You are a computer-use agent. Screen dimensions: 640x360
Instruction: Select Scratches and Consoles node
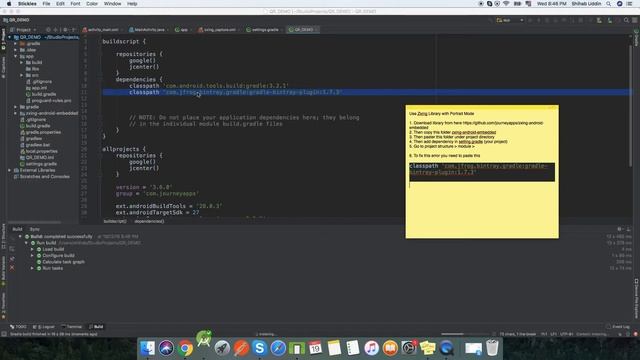pyautogui.click(x=42, y=177)
